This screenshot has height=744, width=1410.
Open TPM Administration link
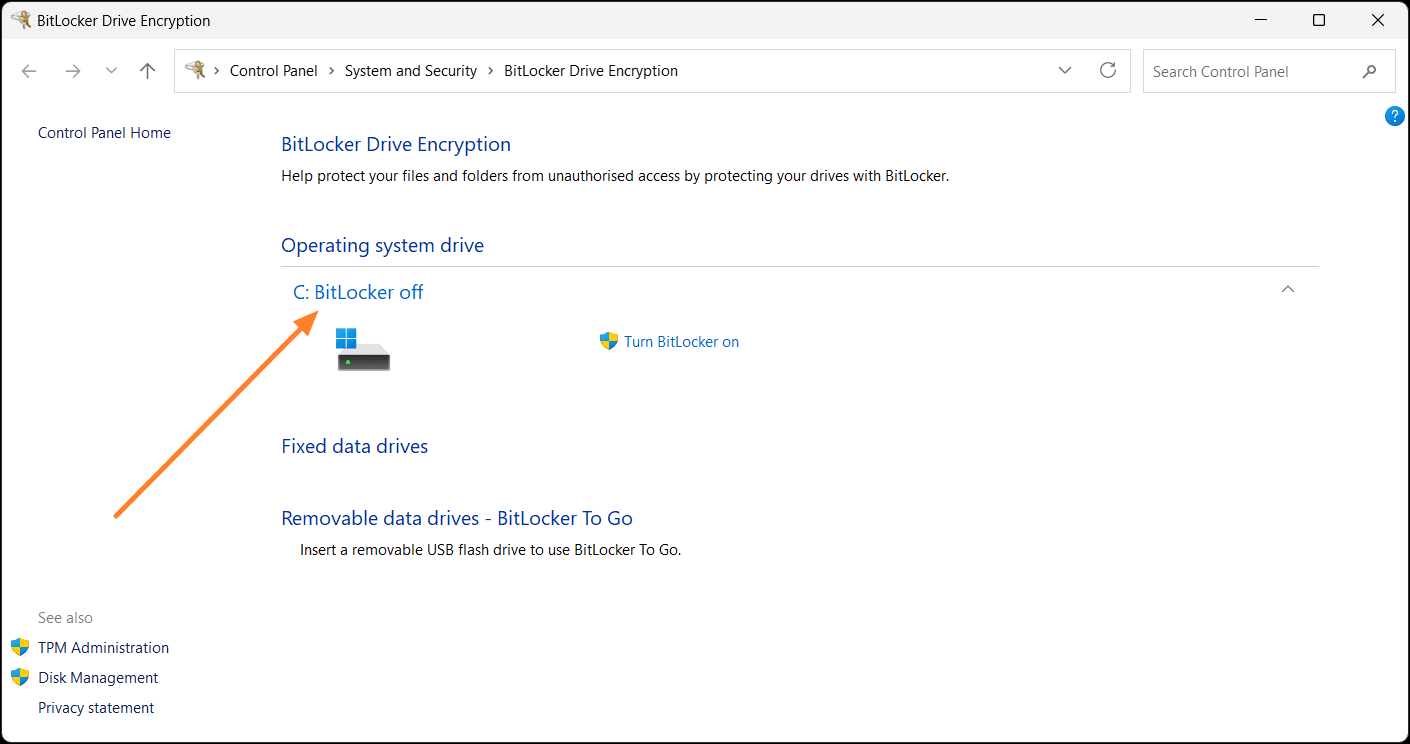(104, 648)
